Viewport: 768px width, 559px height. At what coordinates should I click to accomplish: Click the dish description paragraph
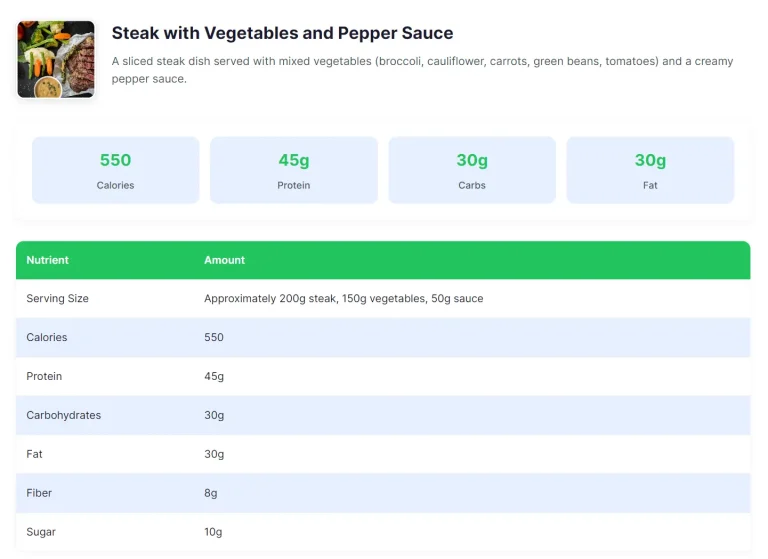pyautogui.click(x=422, y=70)
